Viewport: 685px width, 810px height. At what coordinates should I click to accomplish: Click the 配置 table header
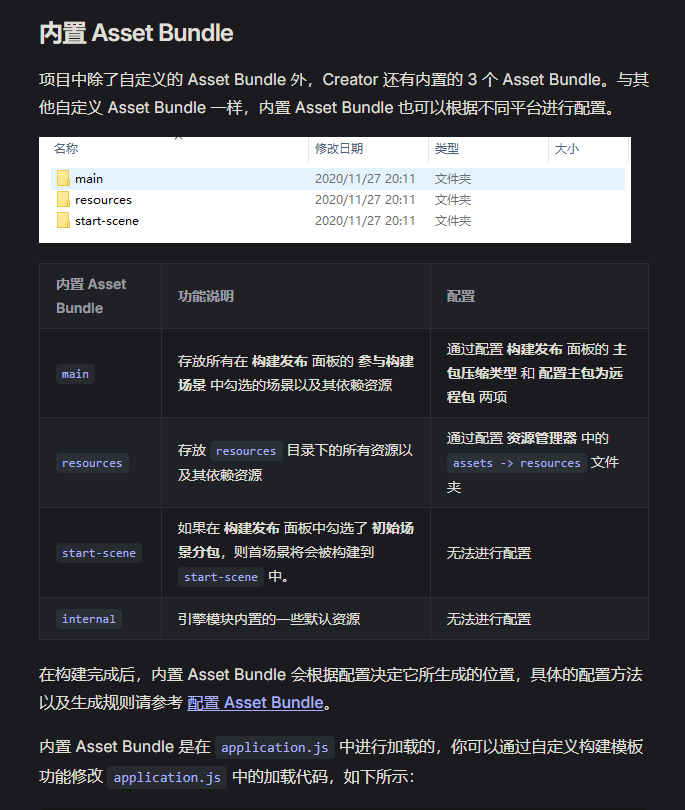pyautogui.click(x=461, y=296)
